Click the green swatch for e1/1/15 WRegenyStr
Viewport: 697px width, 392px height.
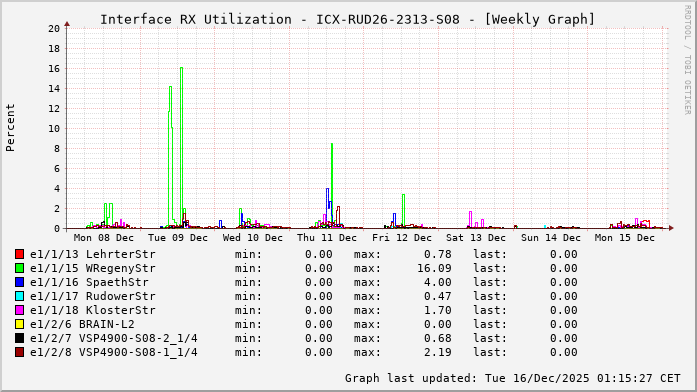click(x=19, y=268)
